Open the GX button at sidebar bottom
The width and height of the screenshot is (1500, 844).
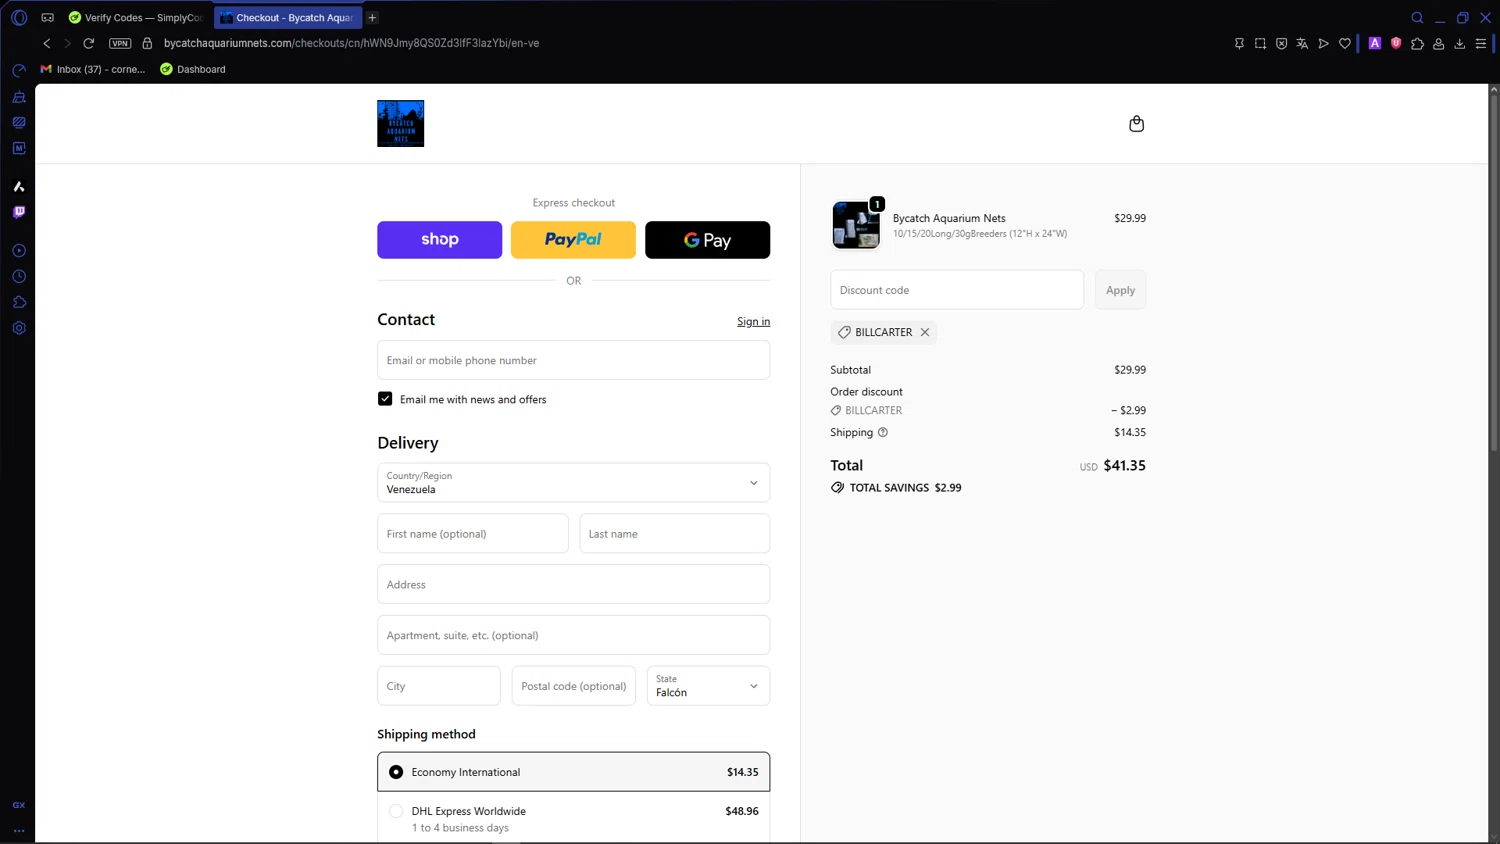19,805
